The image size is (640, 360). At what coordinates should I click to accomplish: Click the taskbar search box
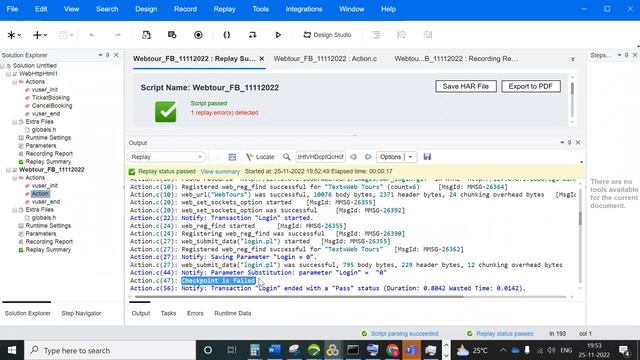point(110,350)
